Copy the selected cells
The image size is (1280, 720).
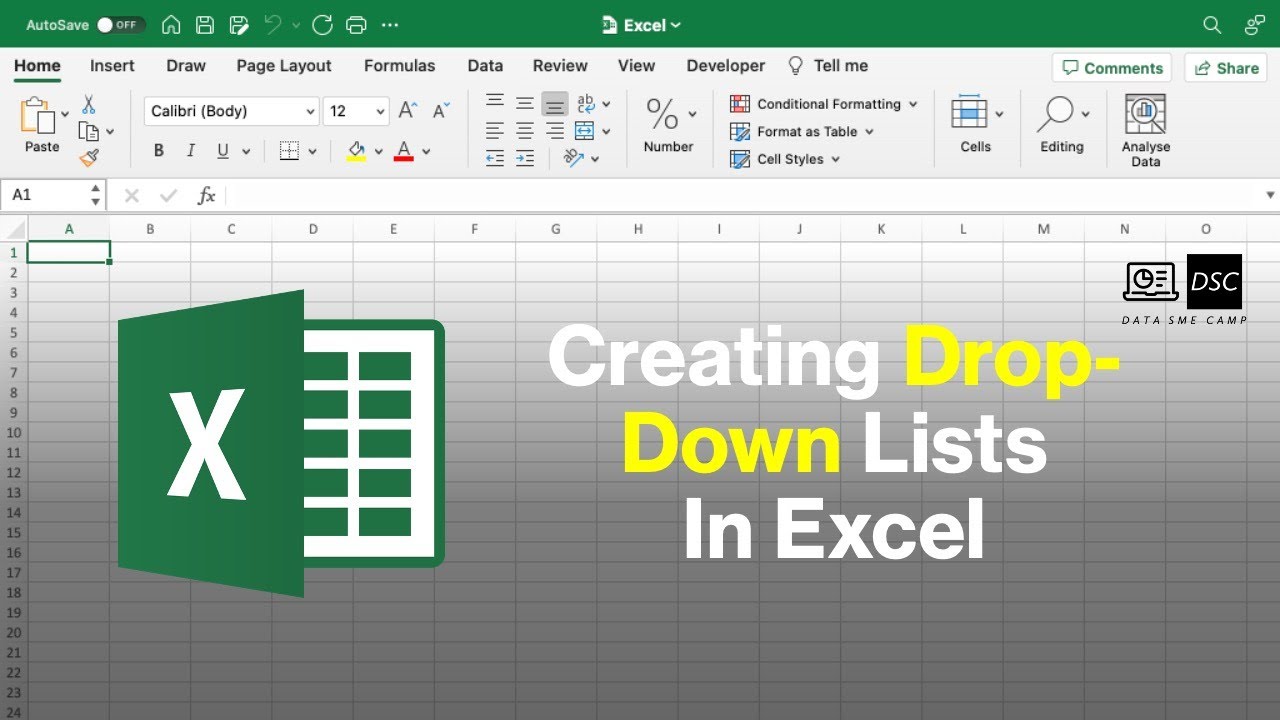[x=88, y=131]
